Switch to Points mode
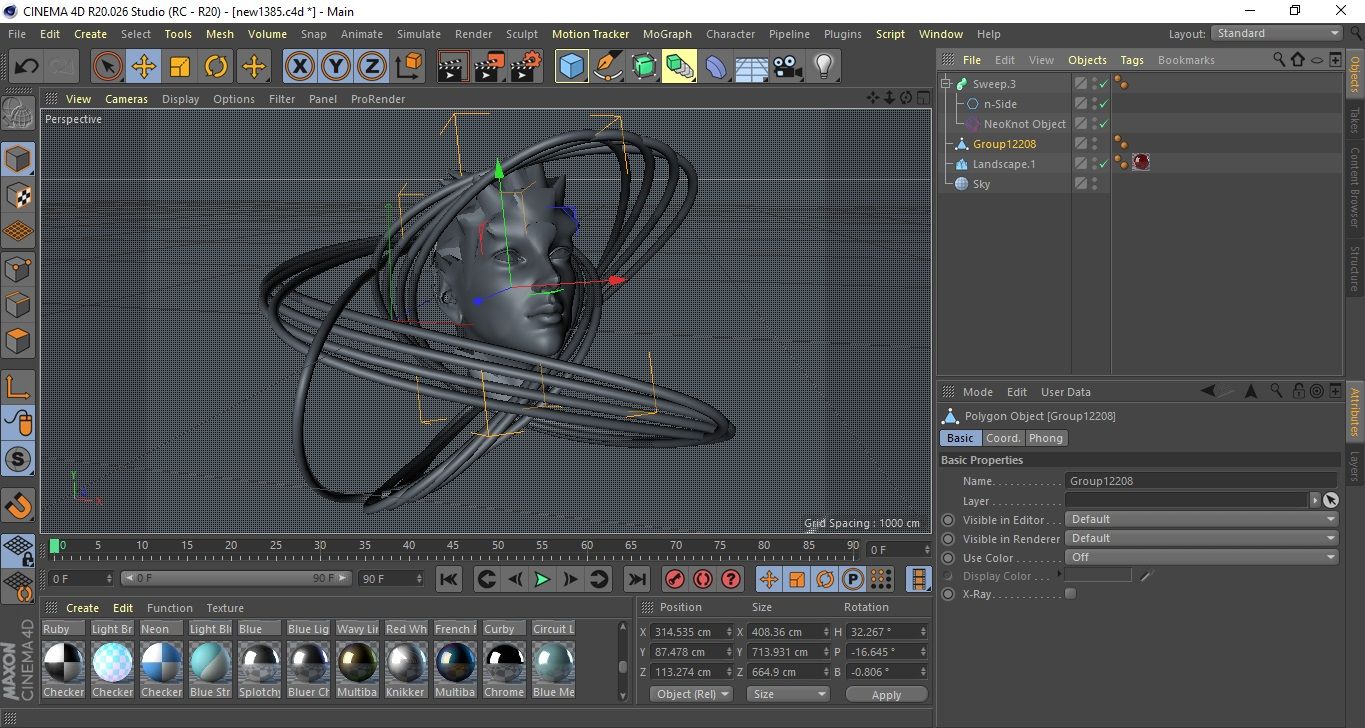This screenshot has height=728, width=1365. pyautogui.click(x=19, y=268)
